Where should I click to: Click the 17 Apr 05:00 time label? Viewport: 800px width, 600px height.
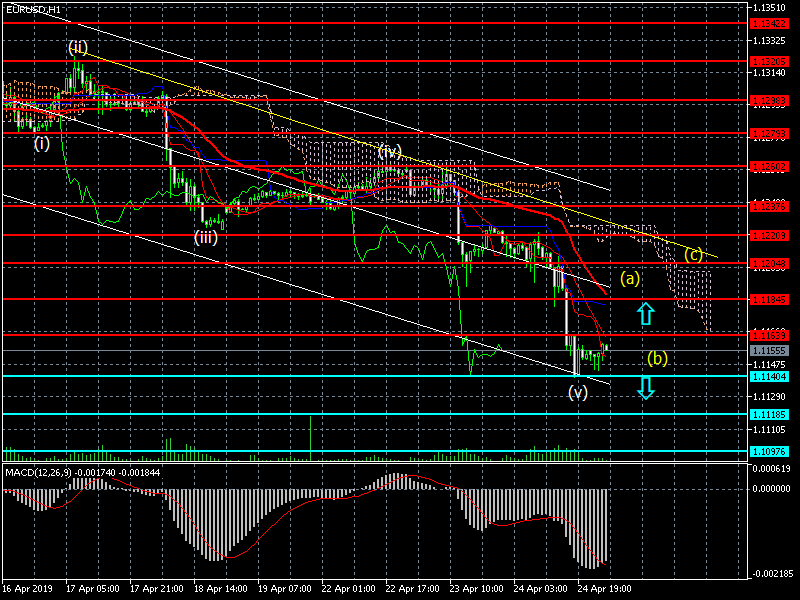(93, 589)
